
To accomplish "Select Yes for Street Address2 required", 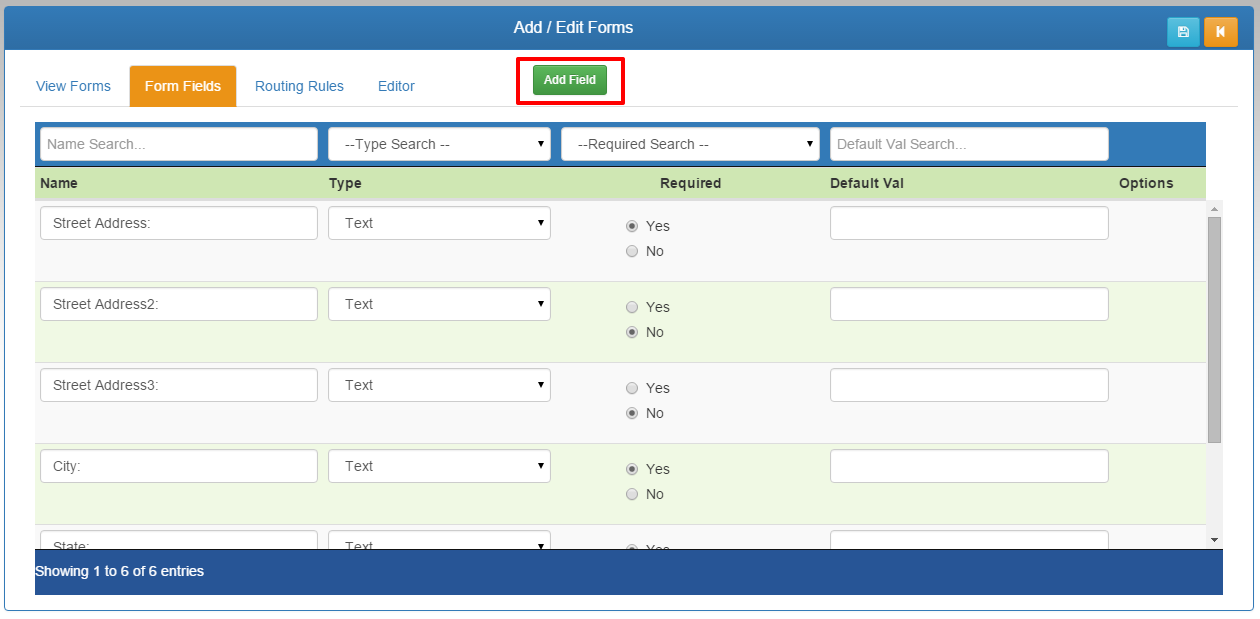I will coord(632,307).
